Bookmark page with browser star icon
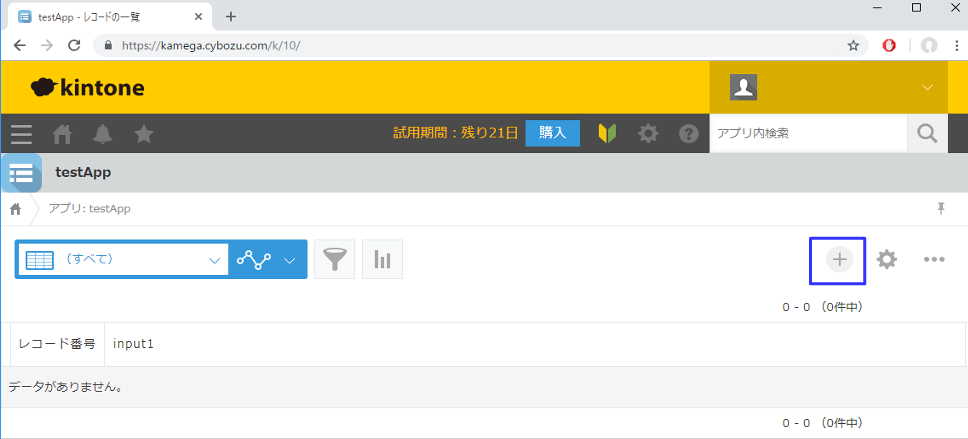 pyautogui.click(x=853, y=45)
